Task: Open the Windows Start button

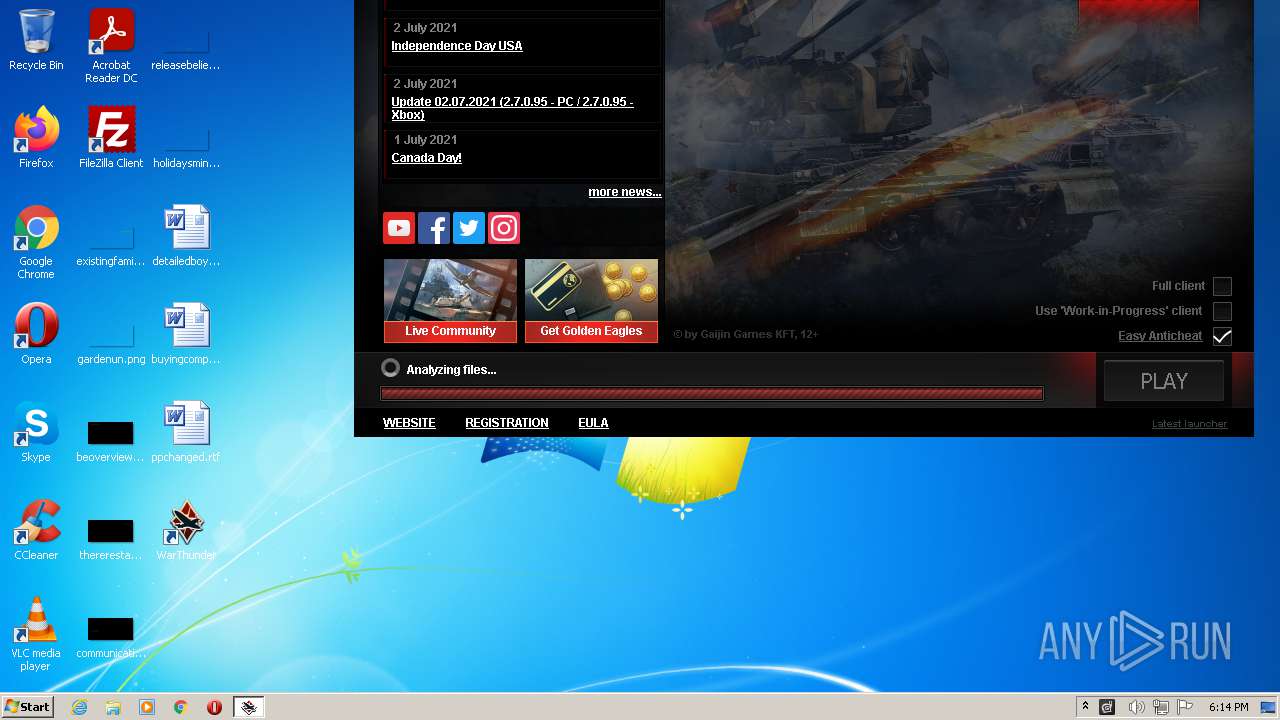Action: pos(27,707)
